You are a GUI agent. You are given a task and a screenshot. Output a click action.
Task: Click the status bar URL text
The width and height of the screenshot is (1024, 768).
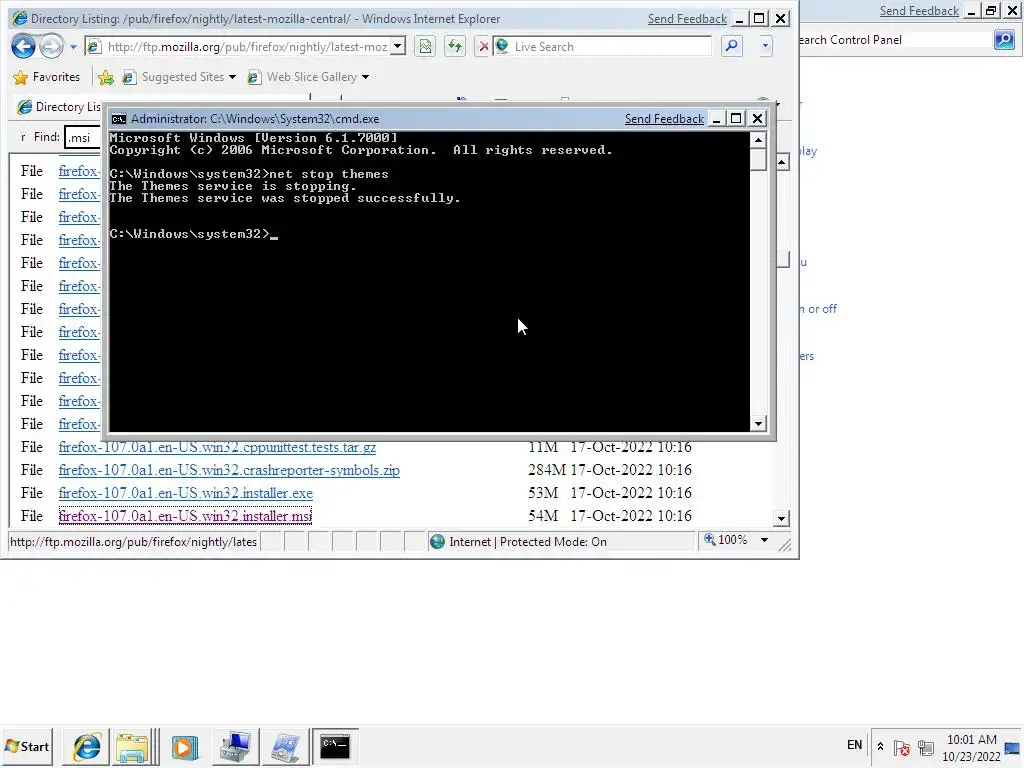click(x=133, y=541)
